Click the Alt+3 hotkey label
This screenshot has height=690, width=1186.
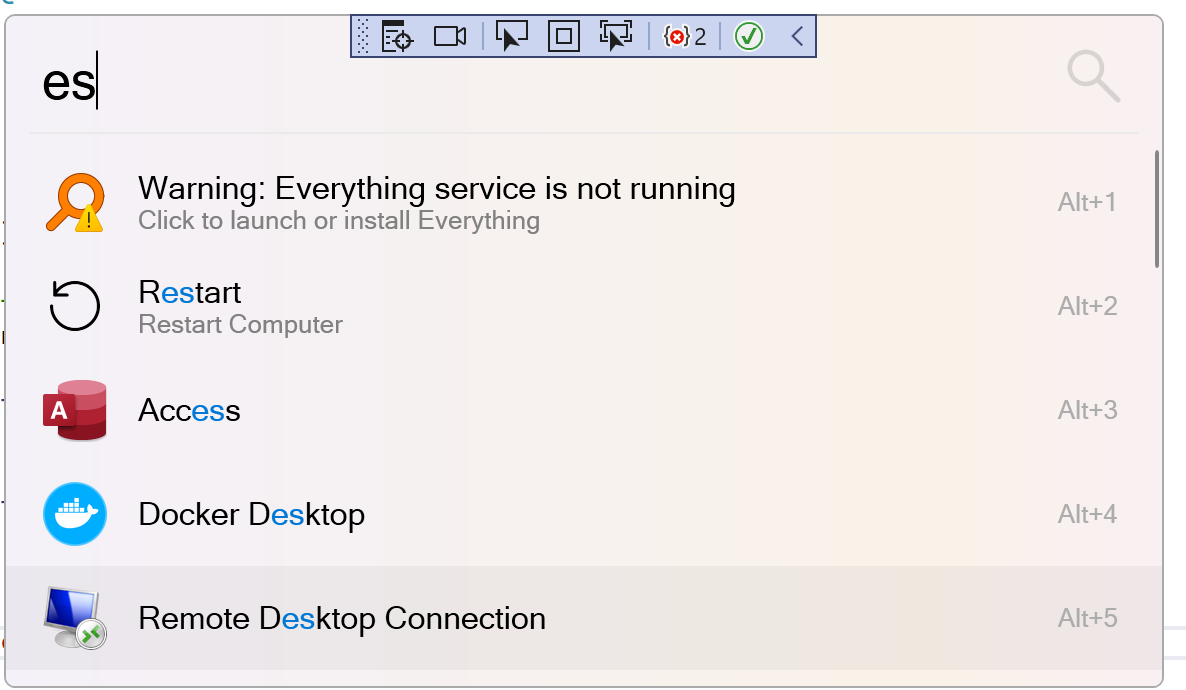click(x=1087, y=410)
